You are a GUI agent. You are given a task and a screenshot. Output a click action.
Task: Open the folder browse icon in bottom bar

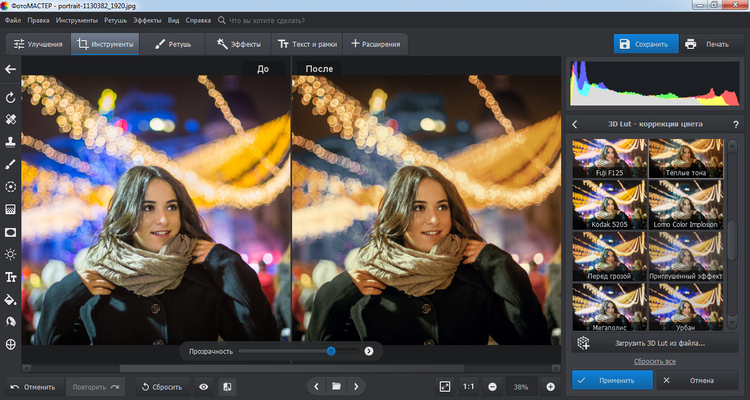[x=337, y=386]
